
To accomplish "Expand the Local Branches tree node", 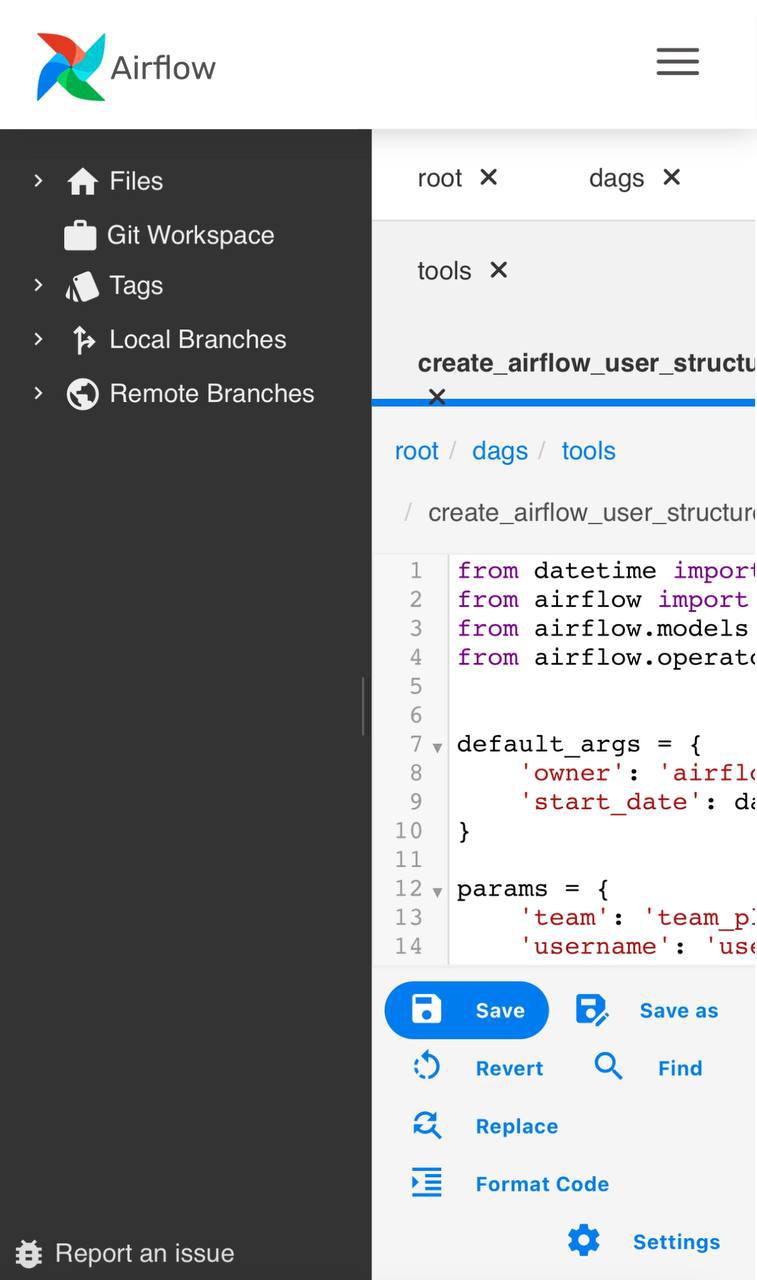I will [x=38, y=339].
